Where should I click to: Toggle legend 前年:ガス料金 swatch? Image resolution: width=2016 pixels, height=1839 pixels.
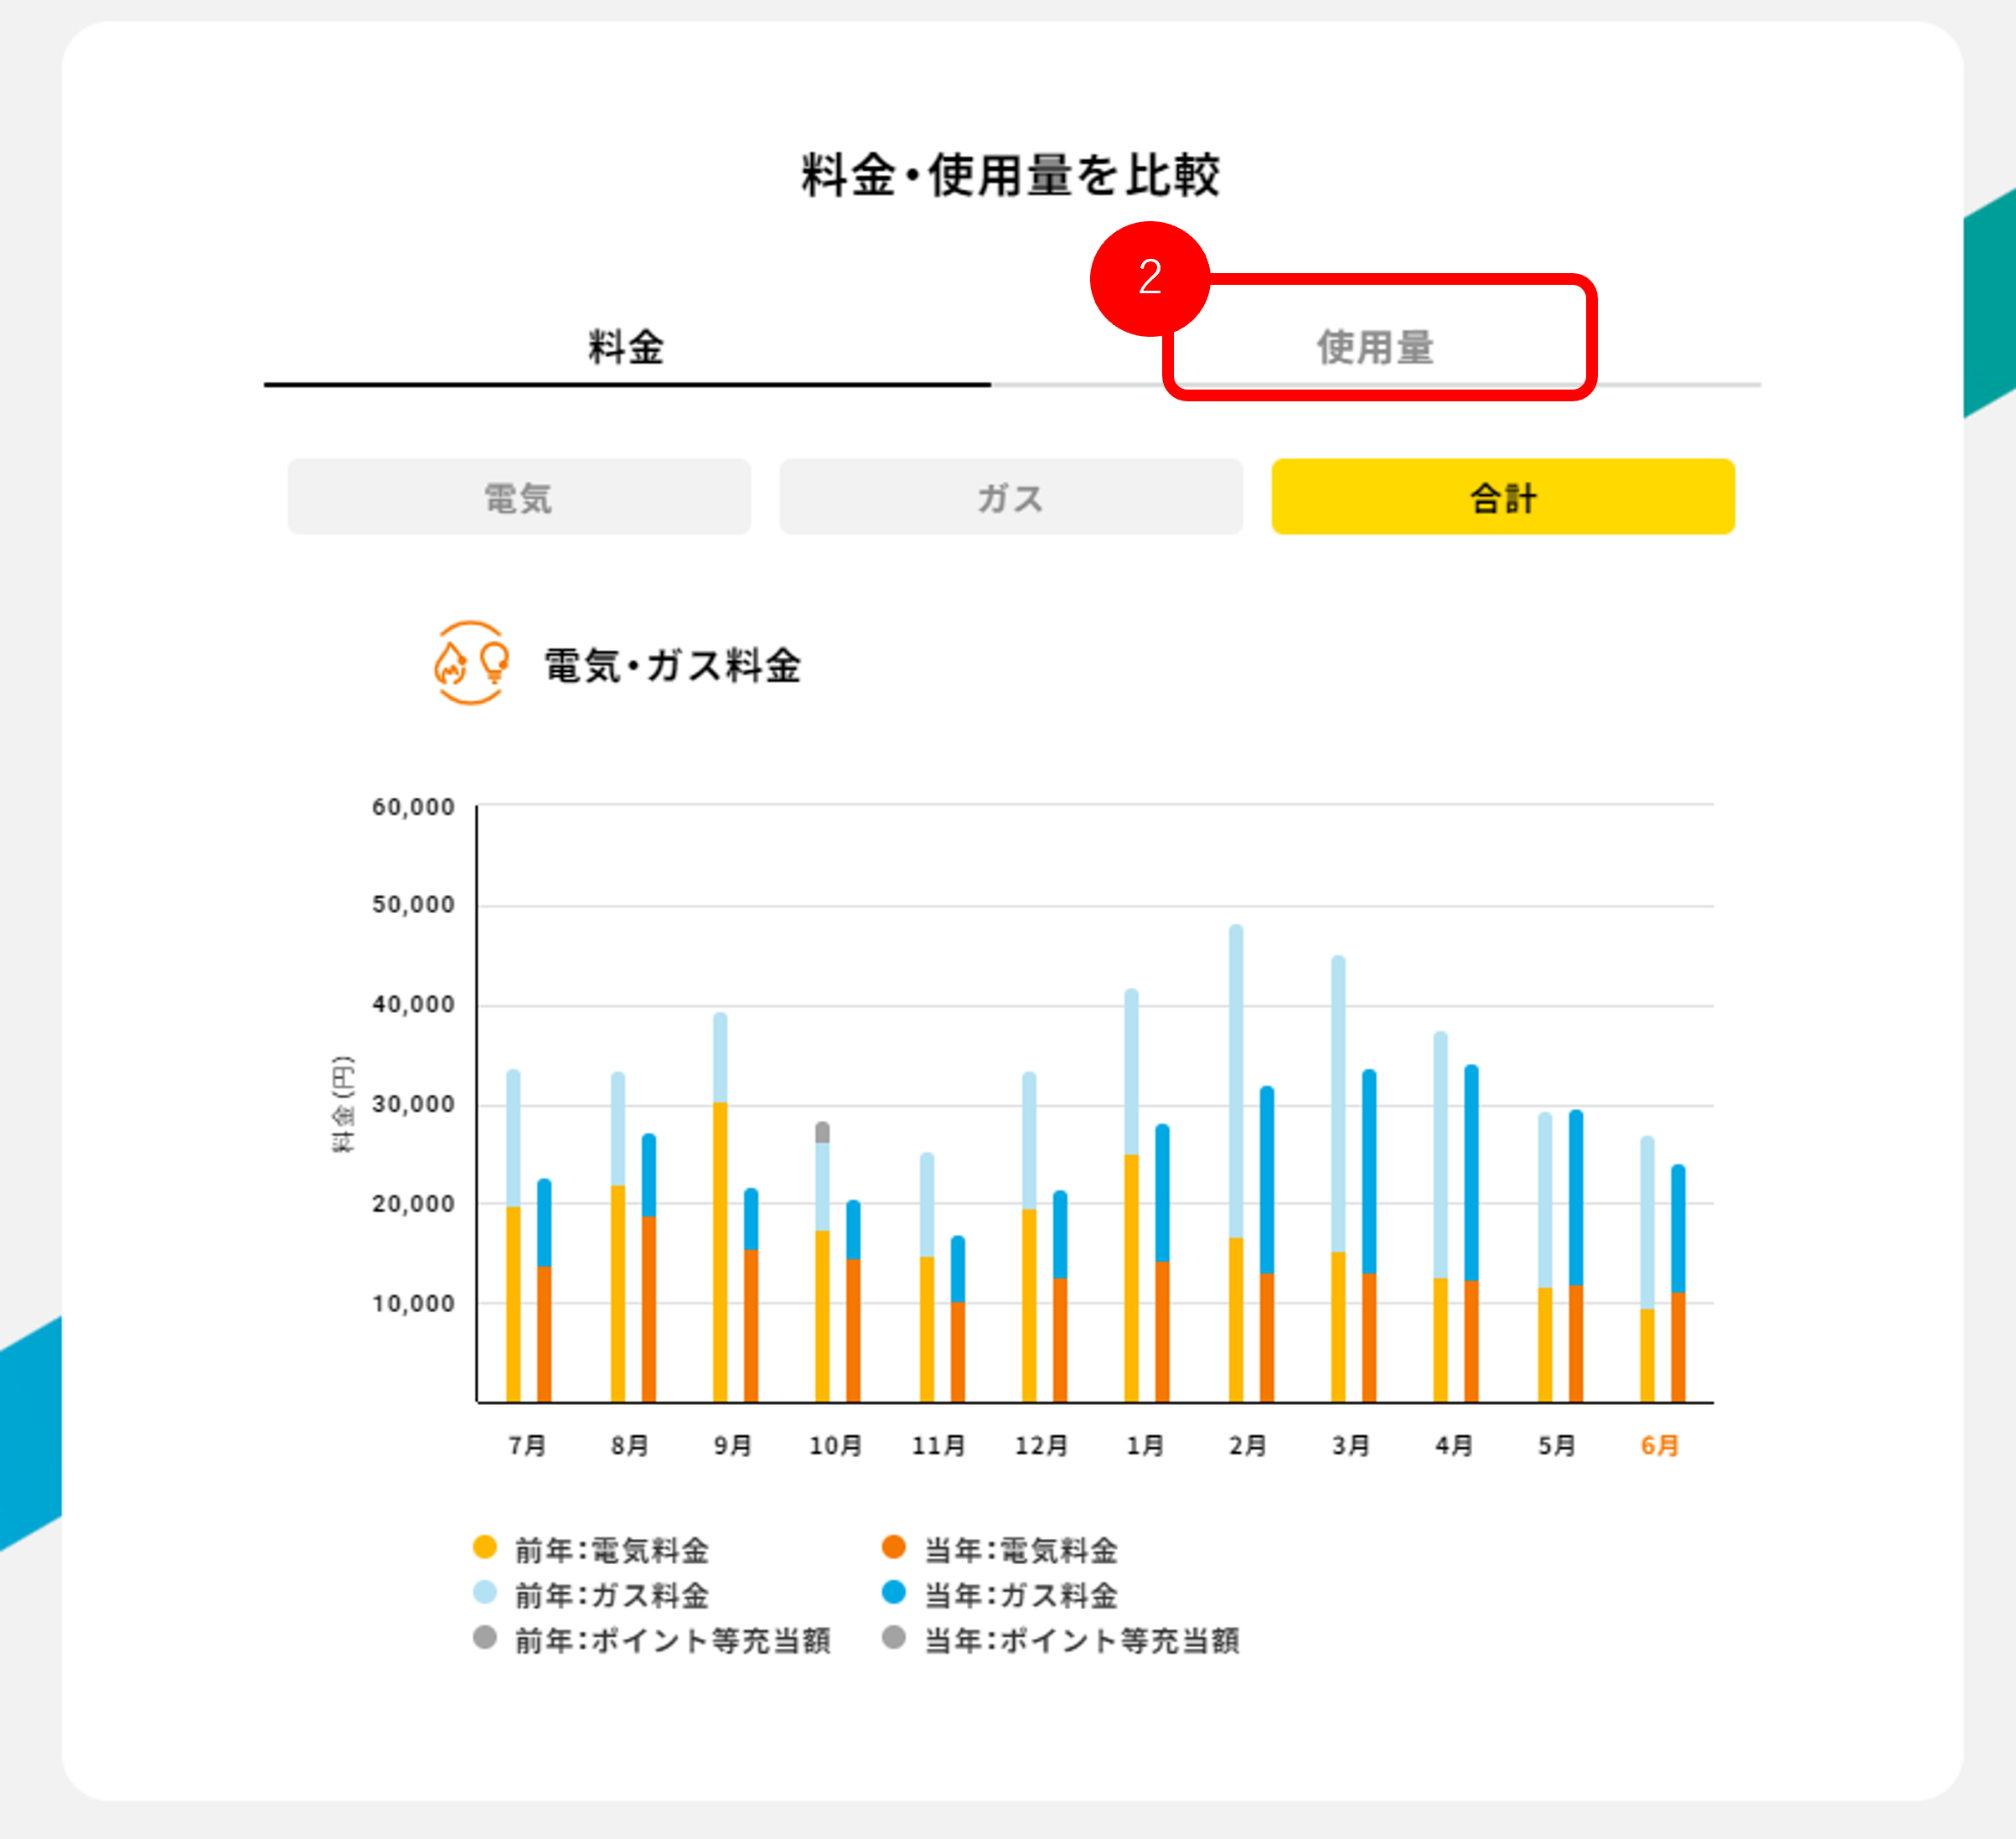[485, 1592]
